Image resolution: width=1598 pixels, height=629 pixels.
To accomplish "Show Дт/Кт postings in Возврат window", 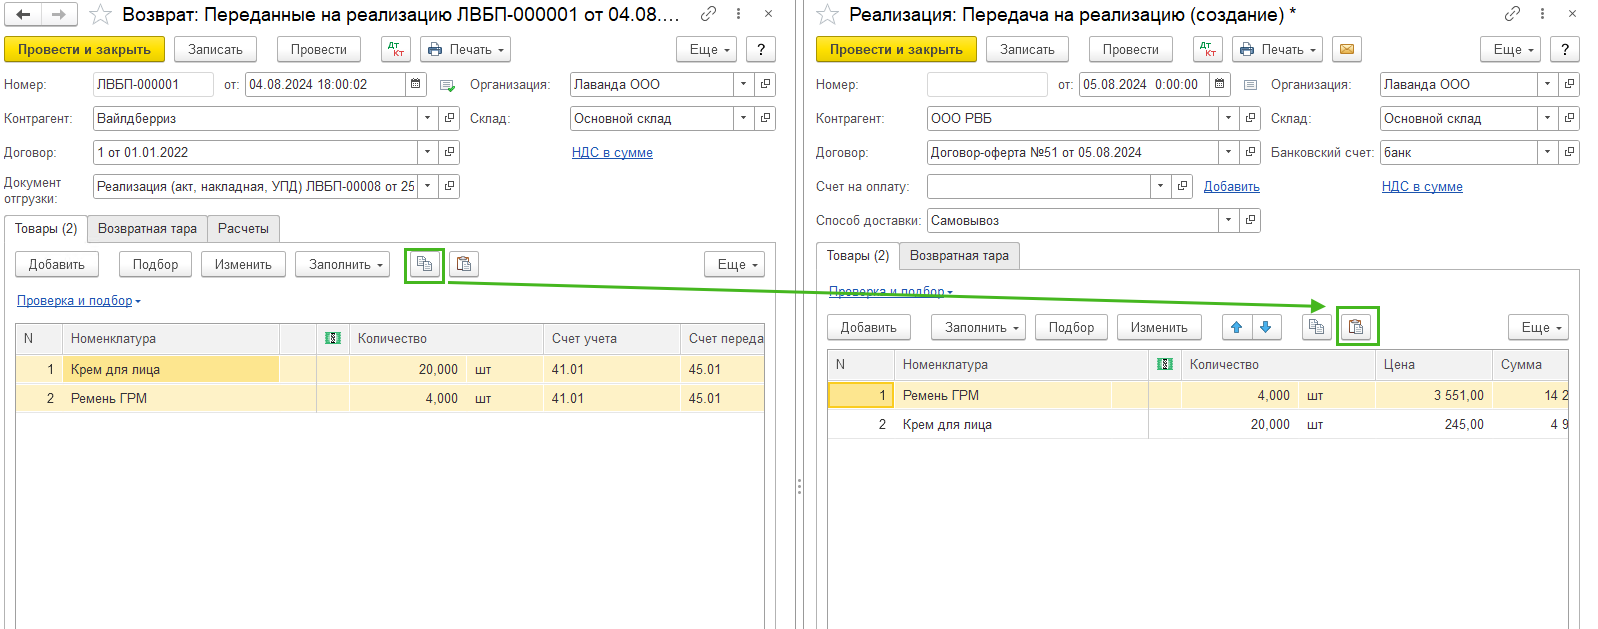I will (x=396, y=49).
